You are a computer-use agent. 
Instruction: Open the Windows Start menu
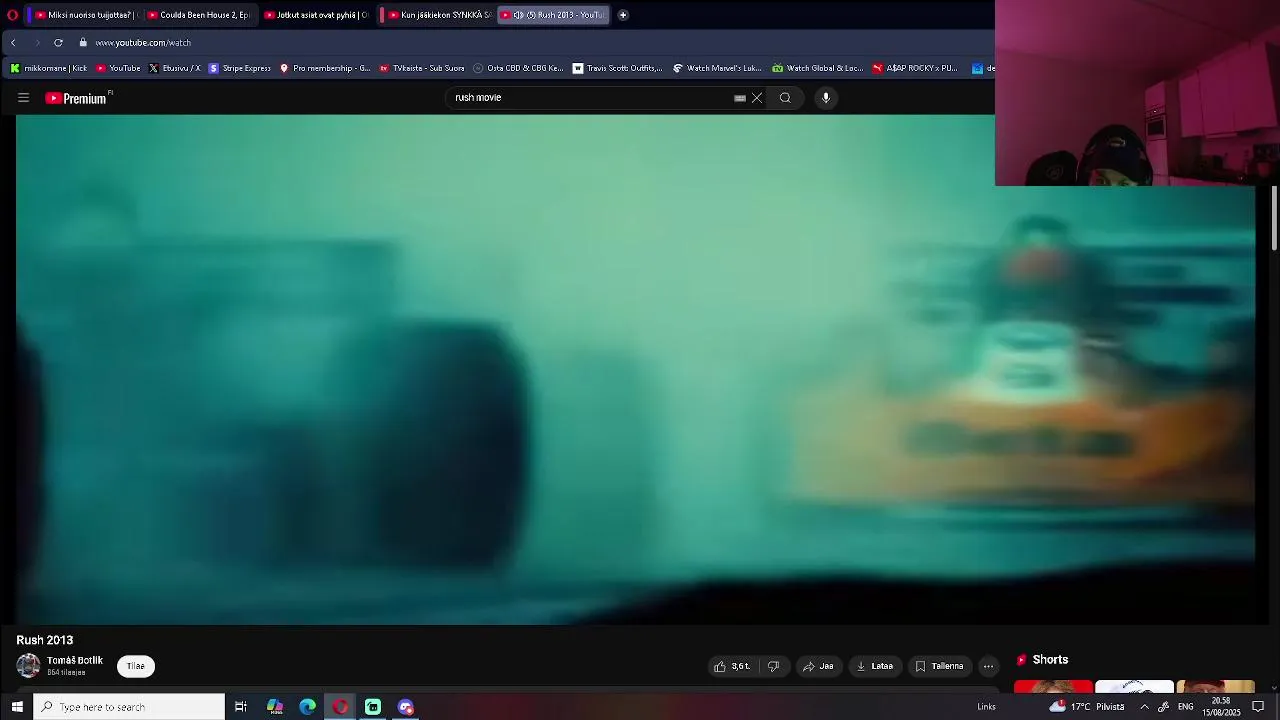click(16, 707)
